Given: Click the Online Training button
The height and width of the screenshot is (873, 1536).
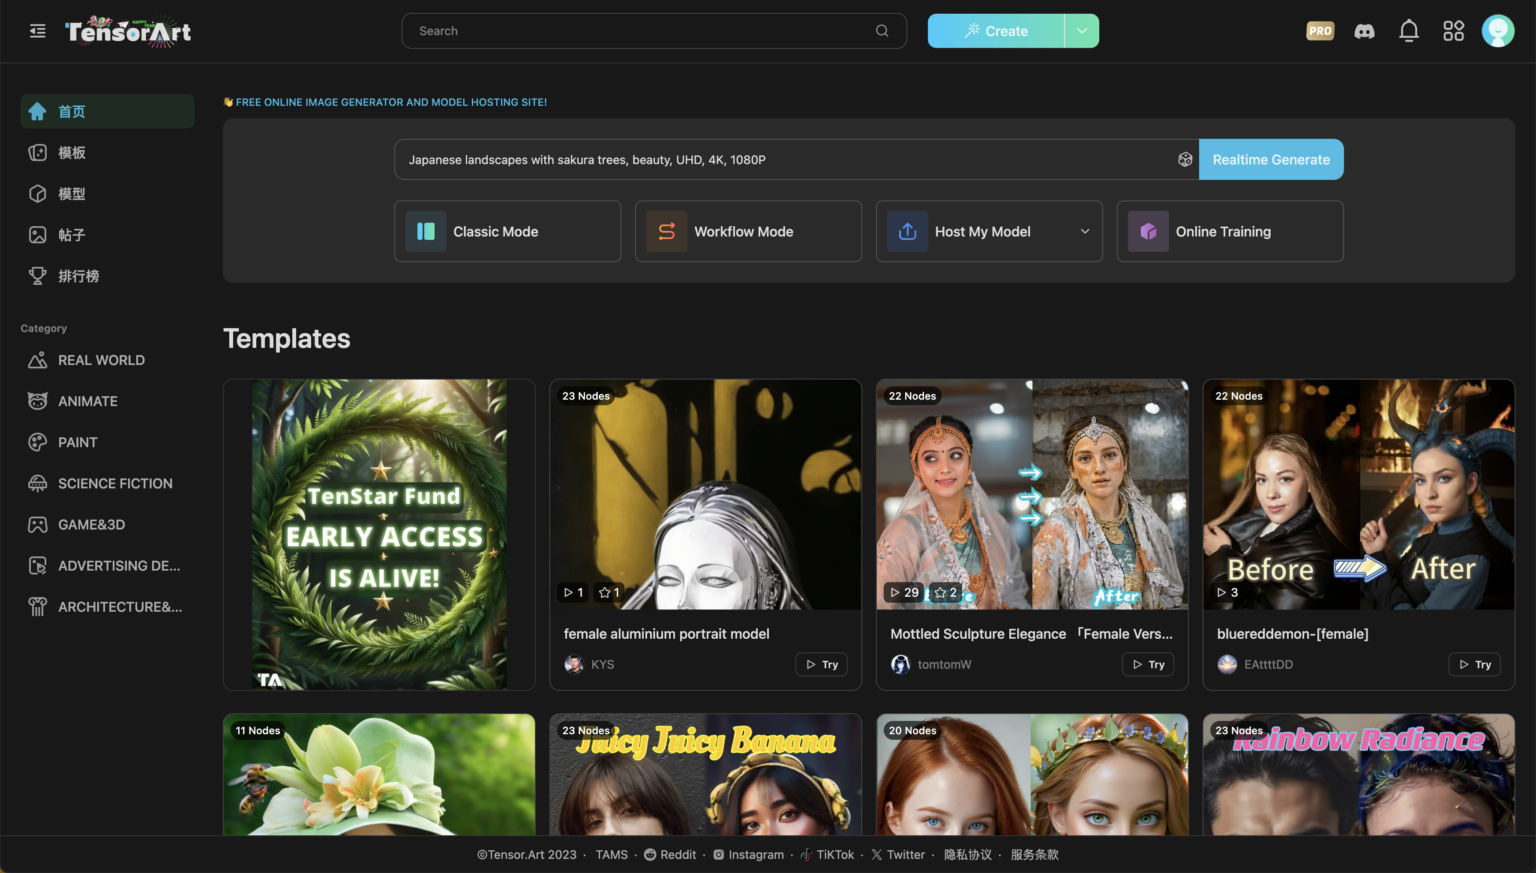Looking at the screenshot, I should coord(1229,232).
